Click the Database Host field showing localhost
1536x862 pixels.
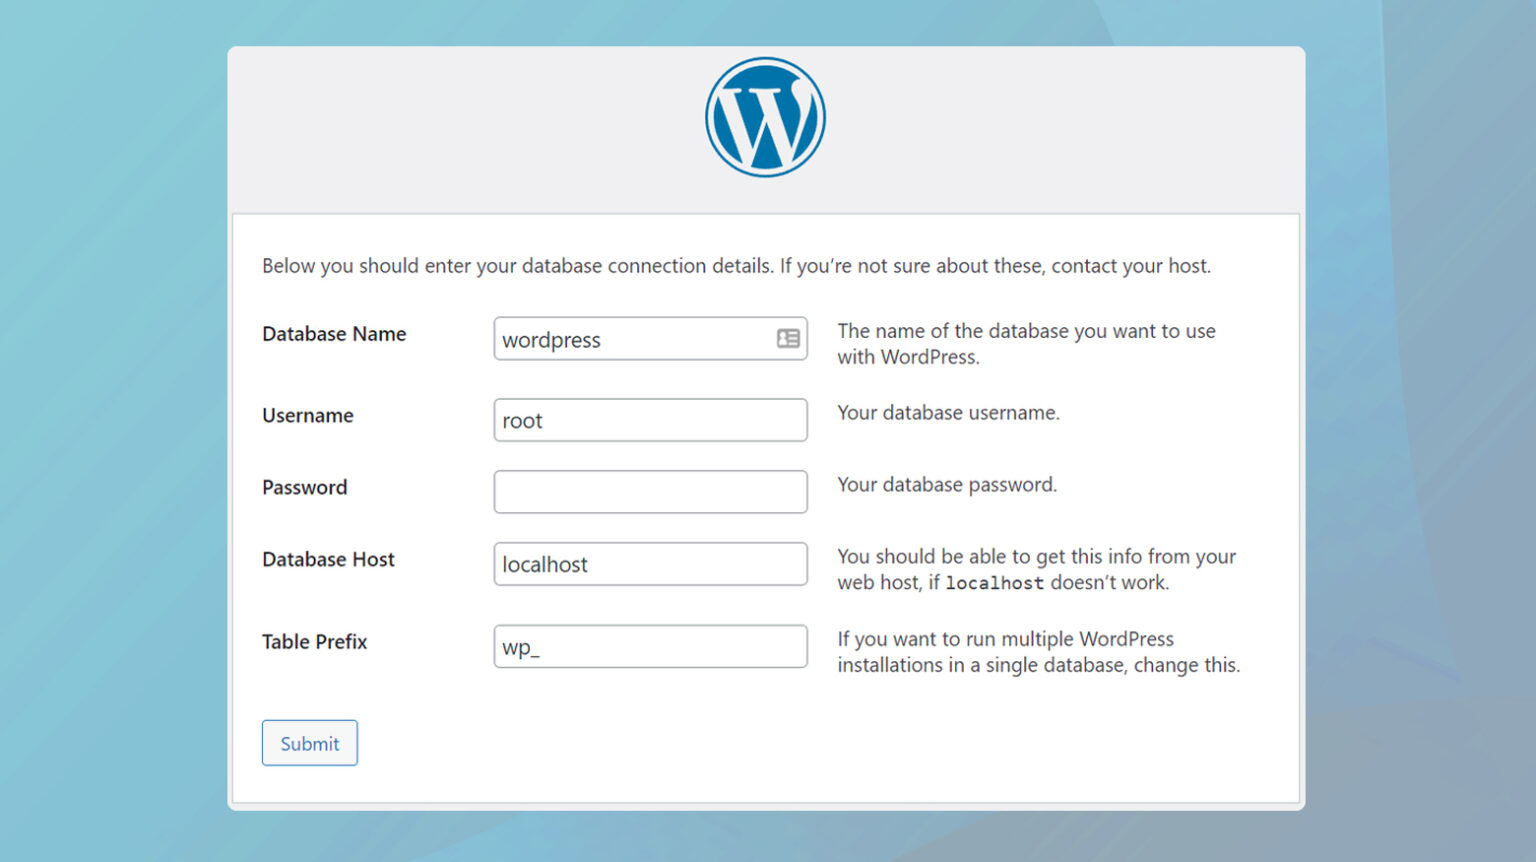point(650,564)
